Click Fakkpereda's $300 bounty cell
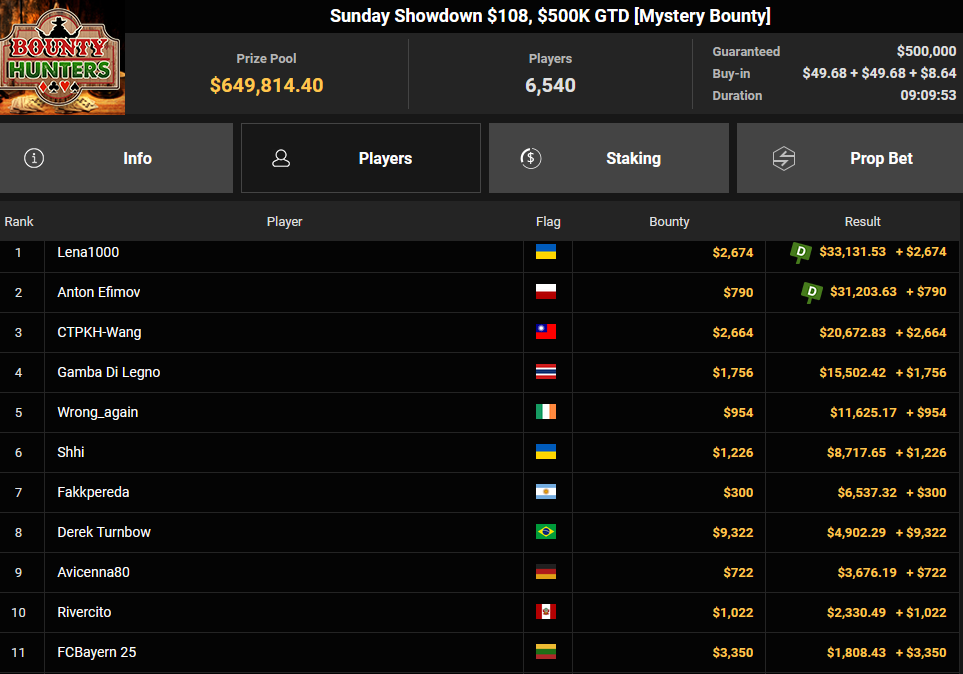The width and height of the screenshot is (963, 674). click(x=669, y=492)
